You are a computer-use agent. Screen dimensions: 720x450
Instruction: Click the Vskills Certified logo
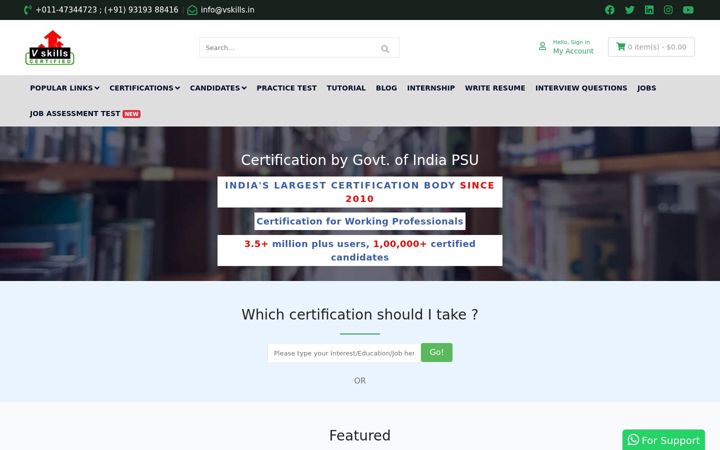pyautogui.click(x=50, y=48)
